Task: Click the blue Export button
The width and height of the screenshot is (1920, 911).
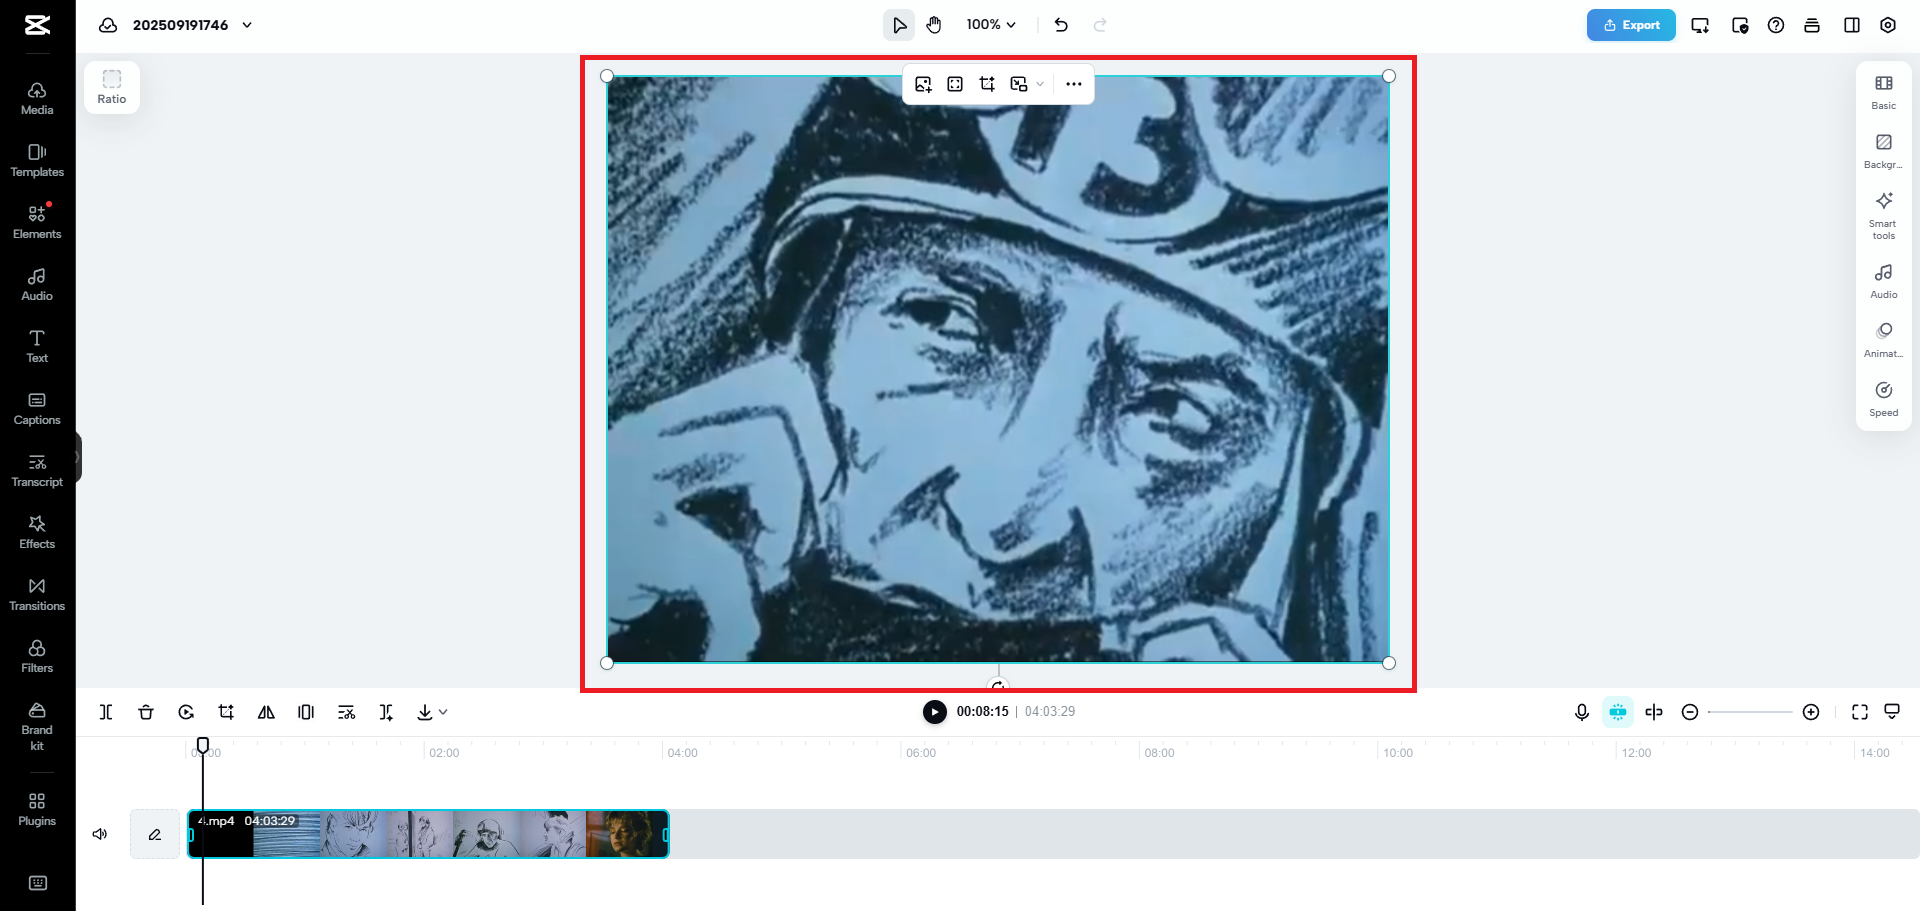Action: coord(1631,25)
